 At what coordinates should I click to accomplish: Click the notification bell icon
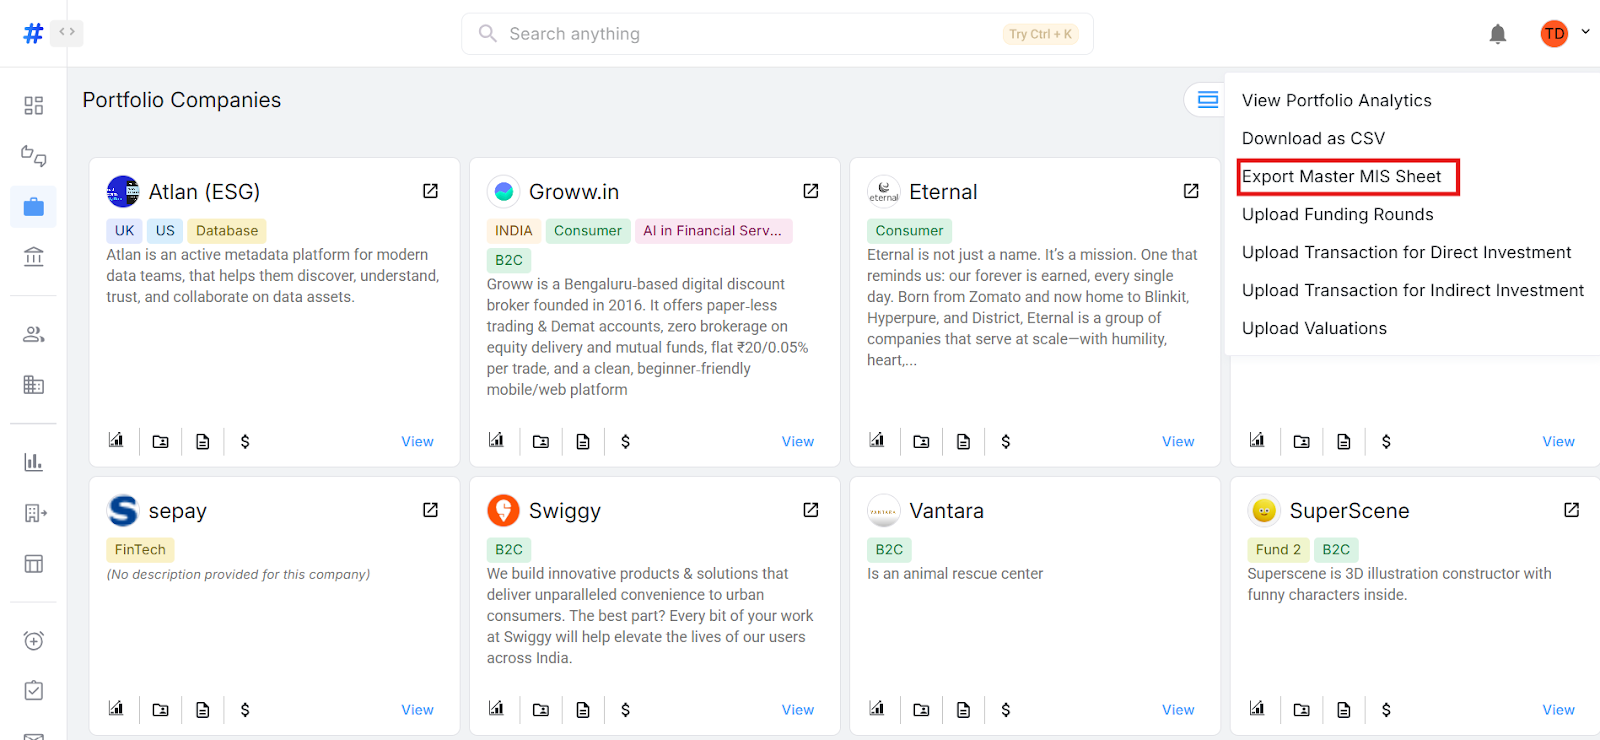(1497, 34)
